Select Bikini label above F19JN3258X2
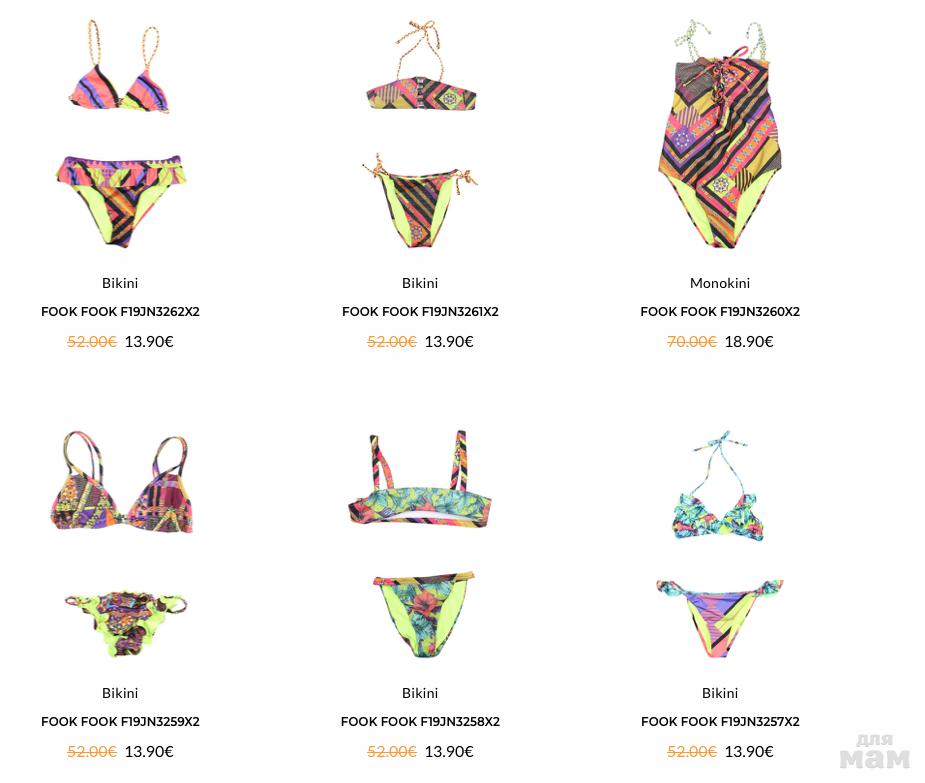925x783 pixels. [420, 693]
